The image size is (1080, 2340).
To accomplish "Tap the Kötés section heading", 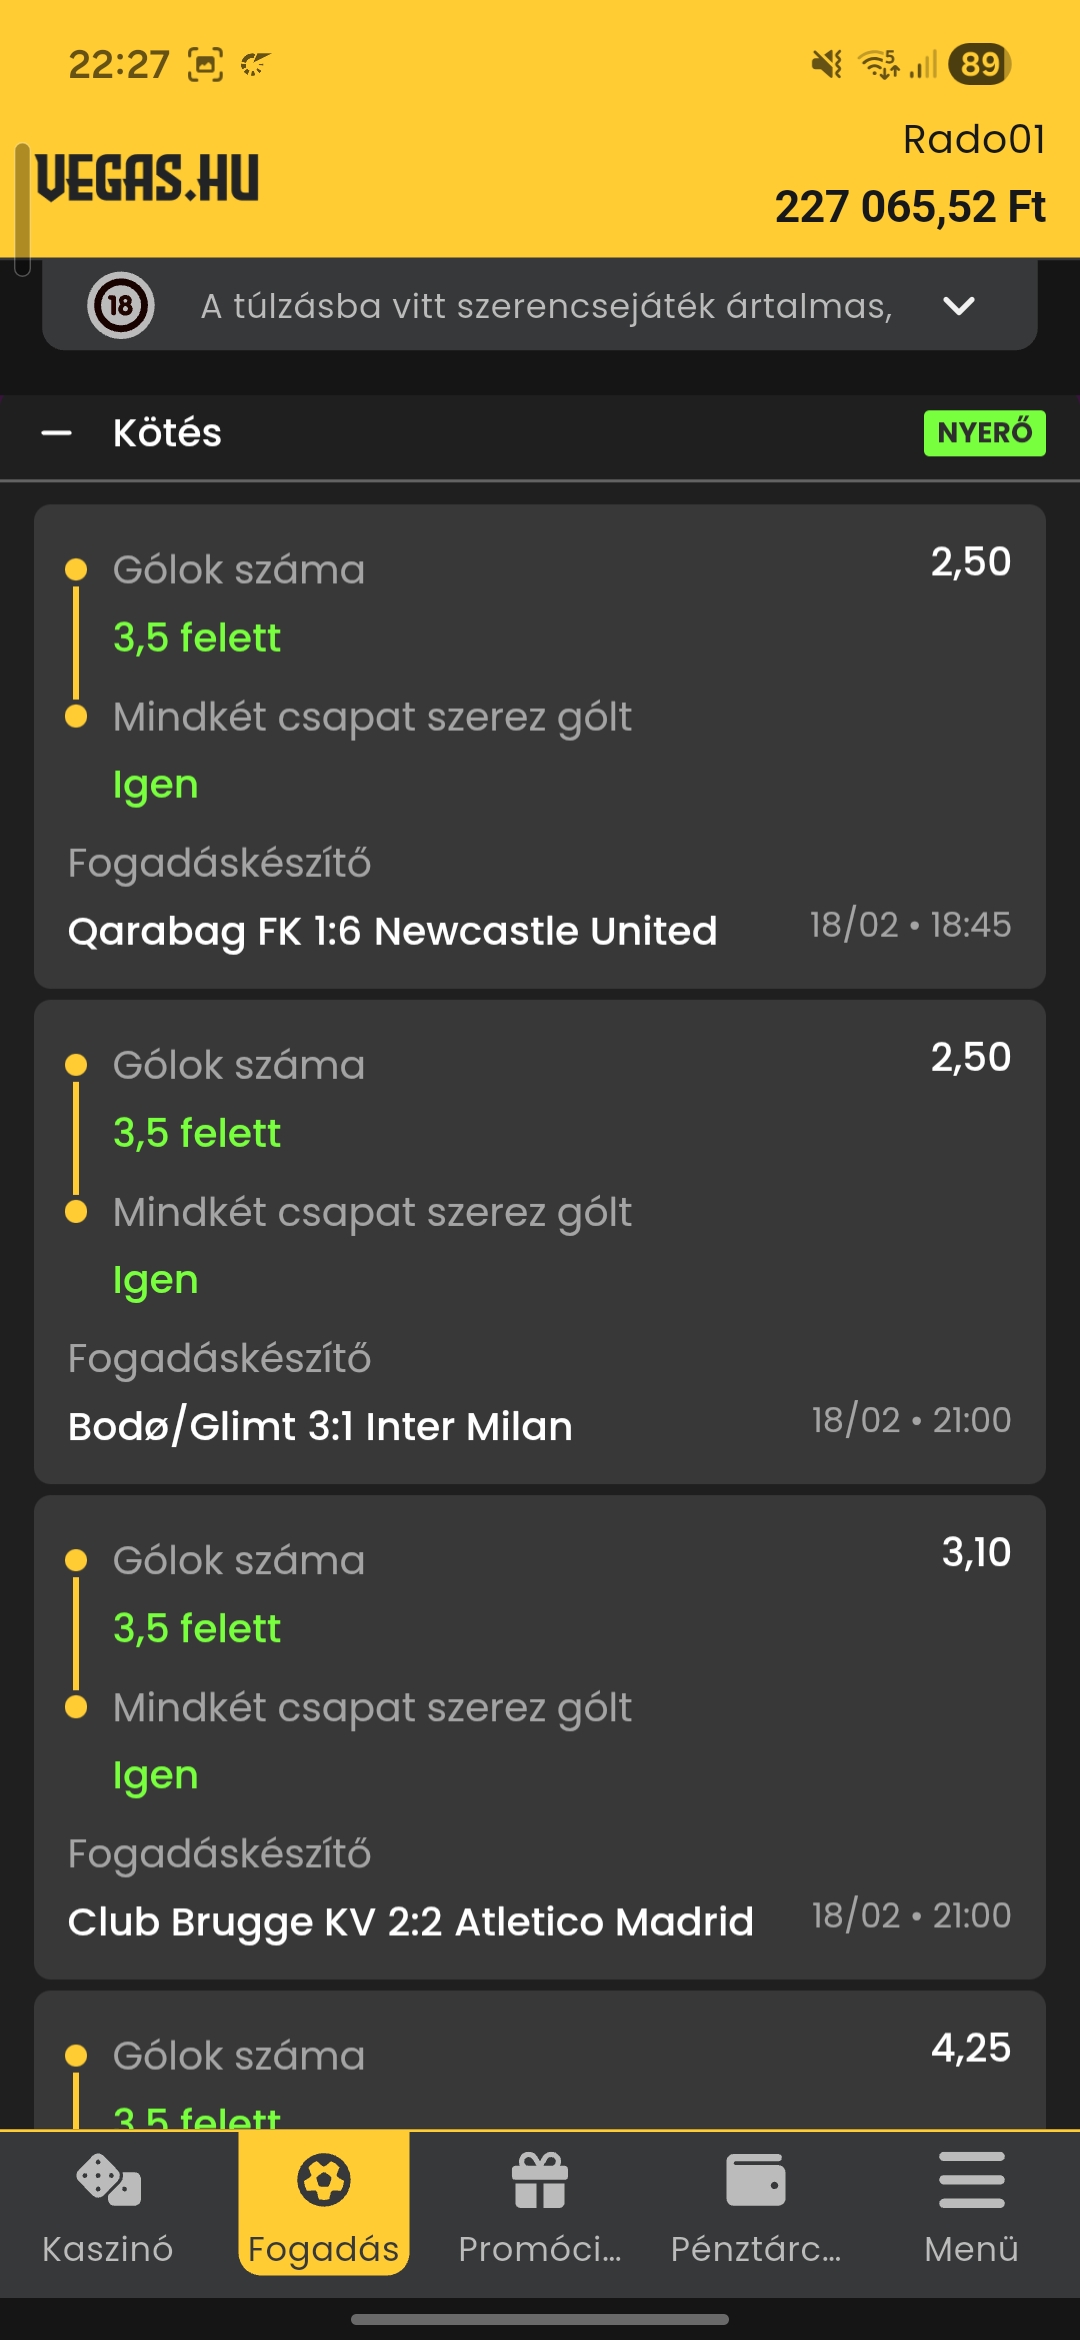I will click(167, 433).
